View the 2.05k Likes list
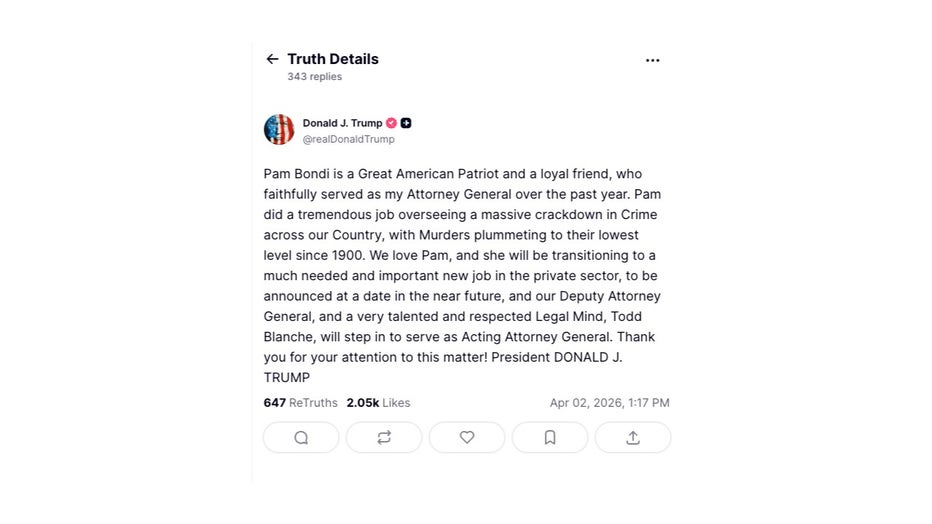The width and height of the screenshot is (932, 524). [x=378, y=403]
